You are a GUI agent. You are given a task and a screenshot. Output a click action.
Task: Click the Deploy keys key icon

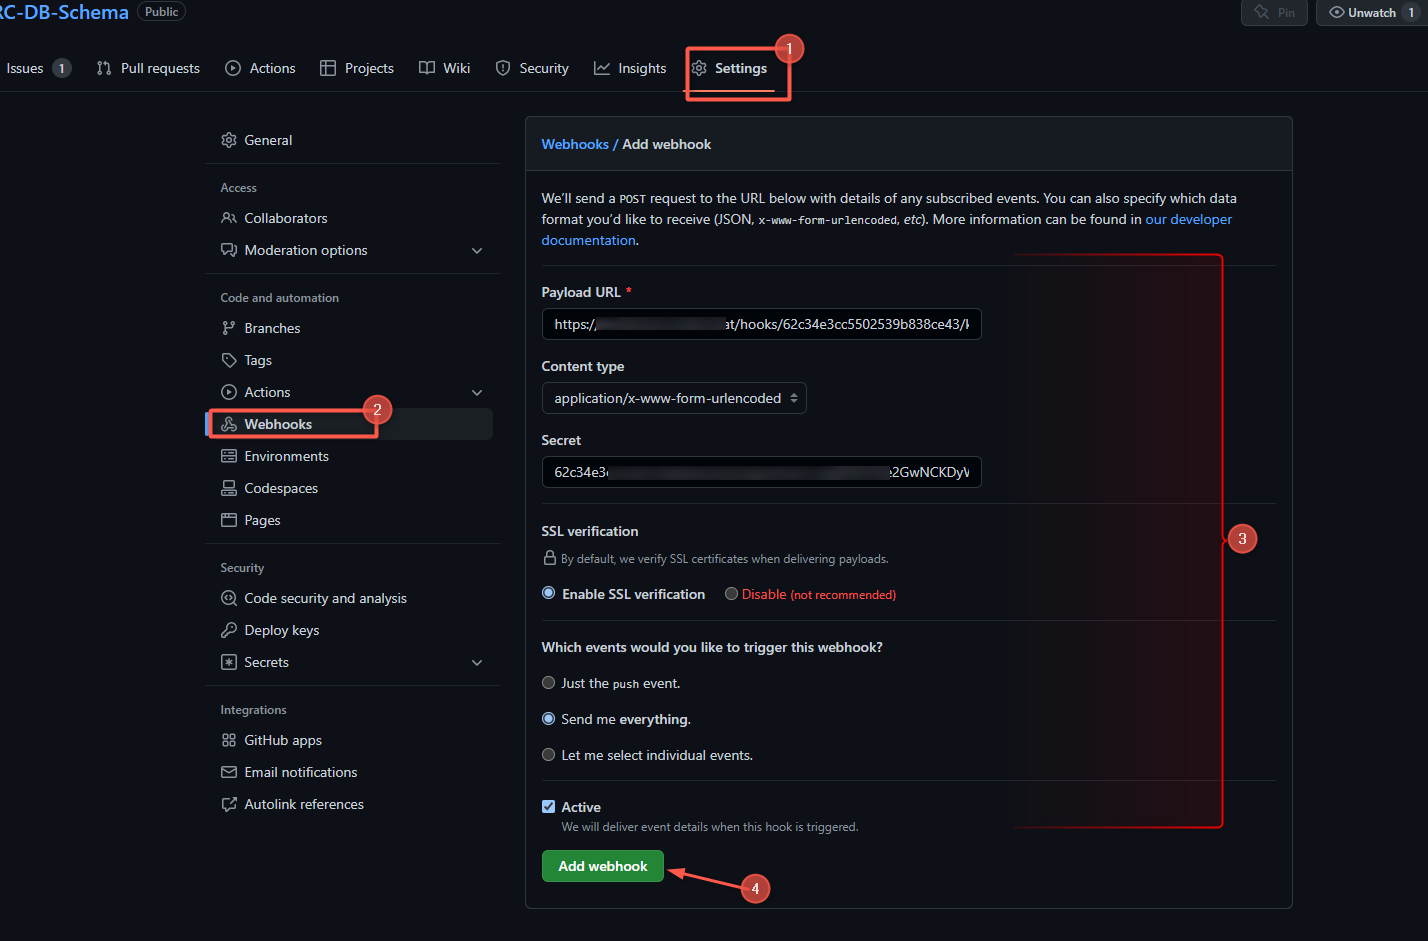[229, 630]
